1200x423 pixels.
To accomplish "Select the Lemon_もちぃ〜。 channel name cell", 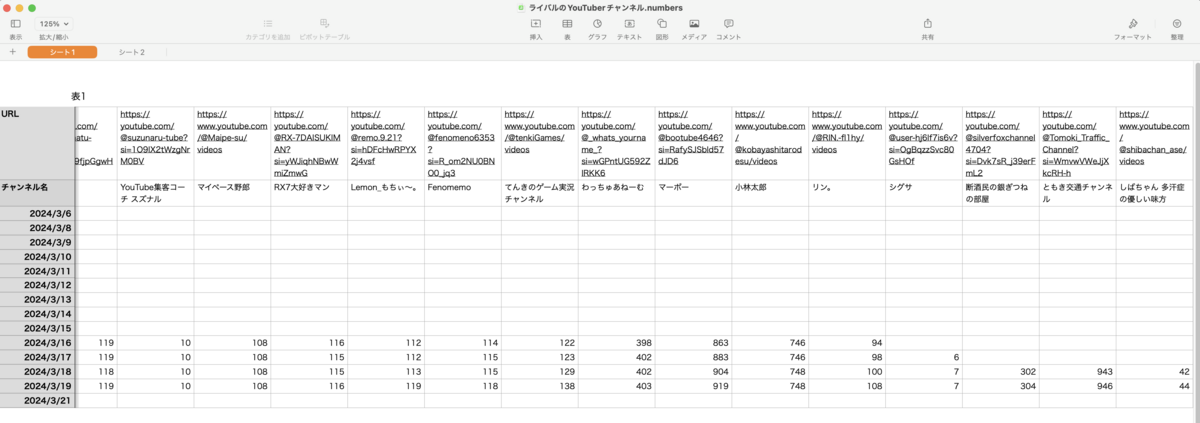I will click(x=386, y=193).
